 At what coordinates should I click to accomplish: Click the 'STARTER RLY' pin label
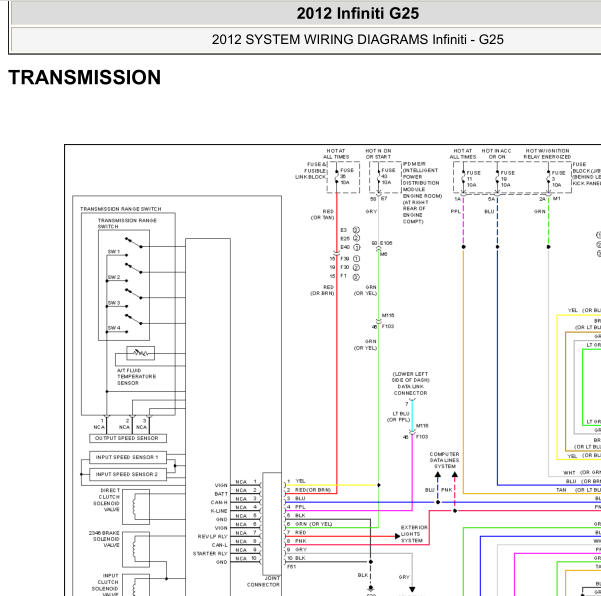tap(210, 553)
